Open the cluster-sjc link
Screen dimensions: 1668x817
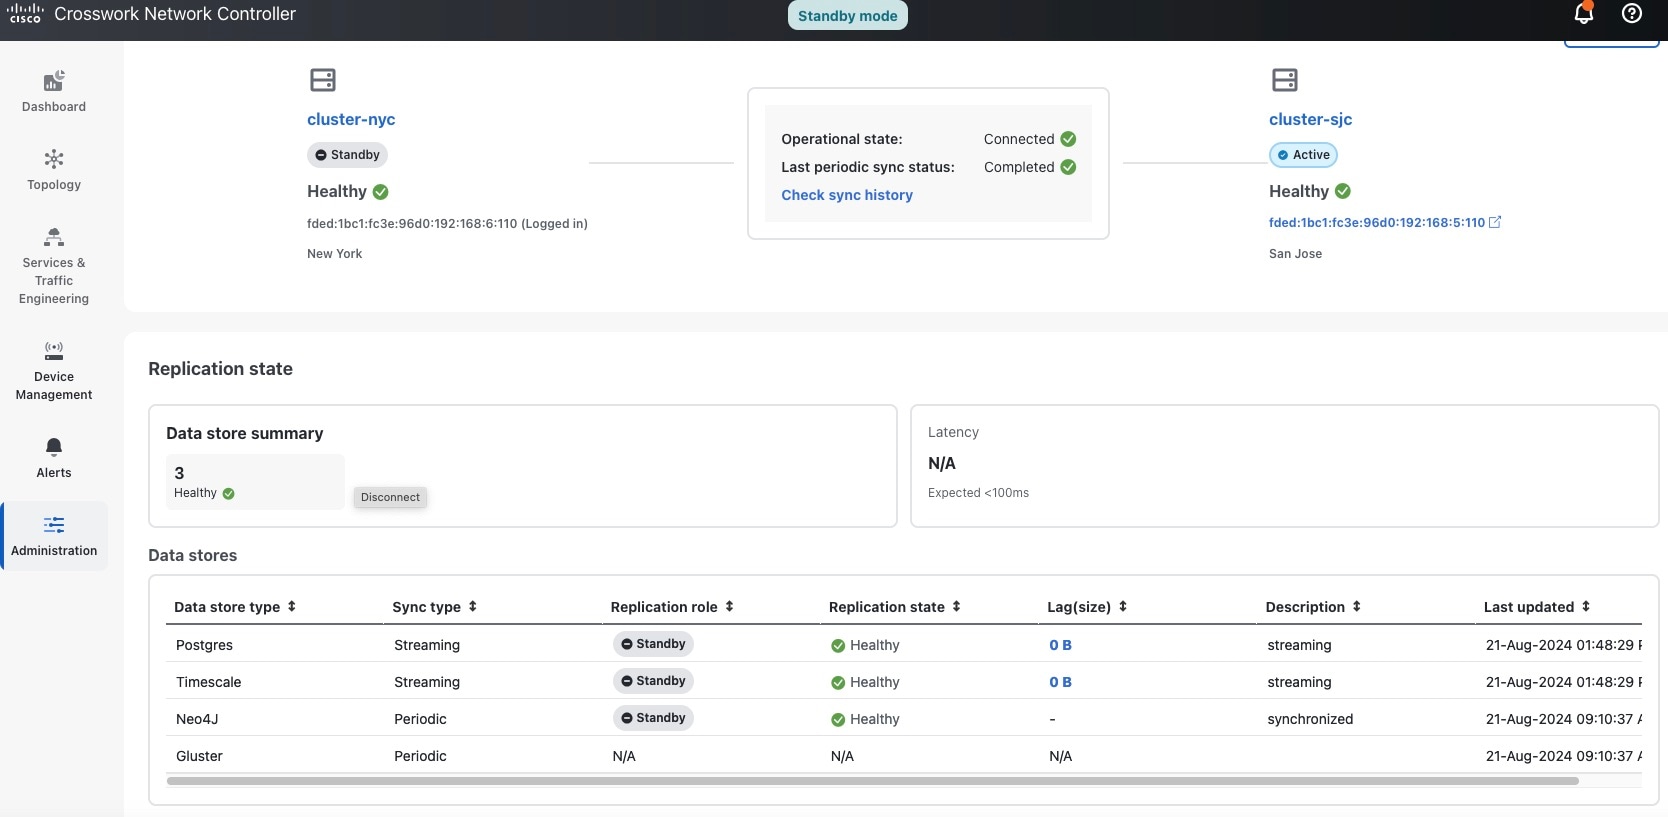click(1310, 119)
